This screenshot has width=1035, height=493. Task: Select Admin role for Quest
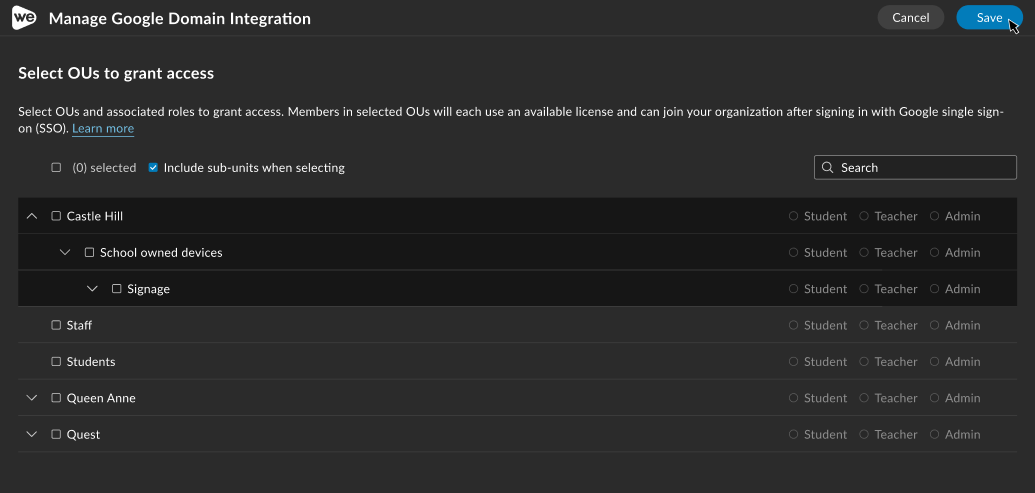coord(935,434)
